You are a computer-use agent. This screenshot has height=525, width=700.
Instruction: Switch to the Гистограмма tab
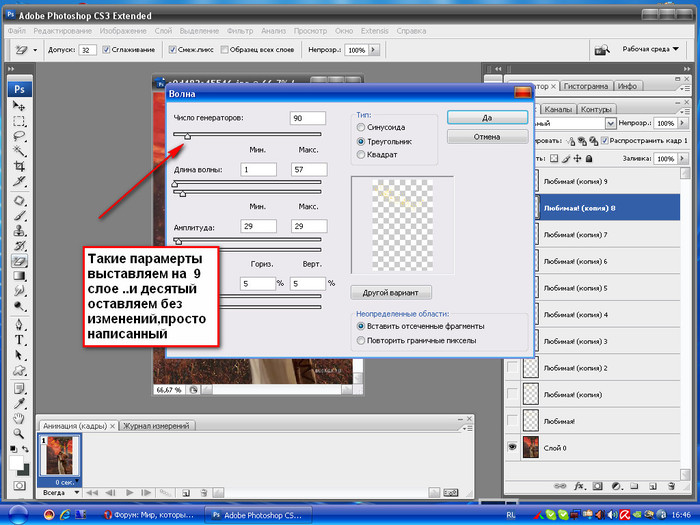click(x=586, y=86)
